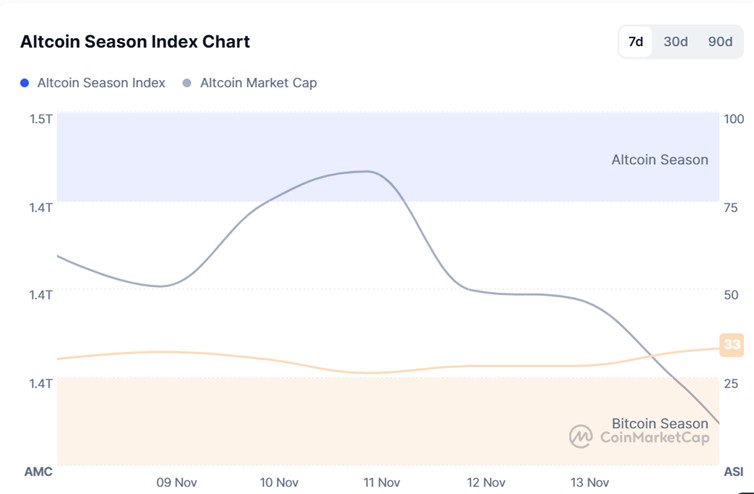Click the AMC axis label
The height and width of the screenshot is (494, 754).
(x=38, y=470)
